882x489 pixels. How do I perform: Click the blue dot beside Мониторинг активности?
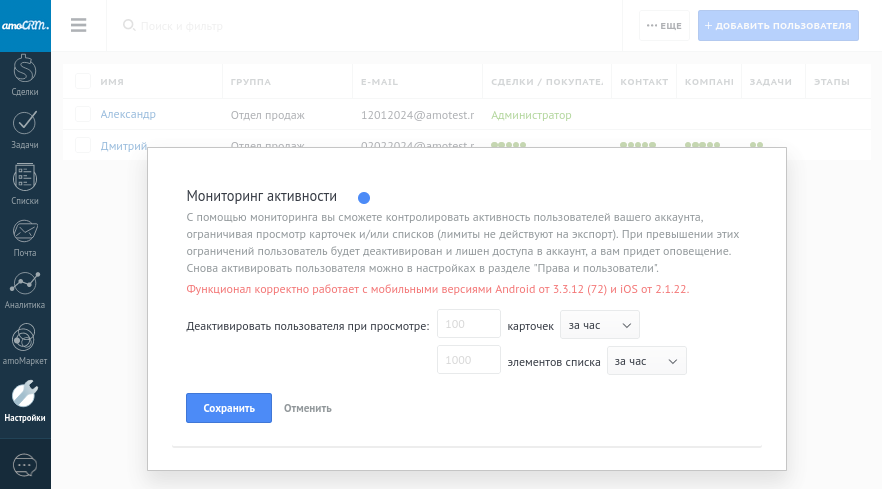364,198
